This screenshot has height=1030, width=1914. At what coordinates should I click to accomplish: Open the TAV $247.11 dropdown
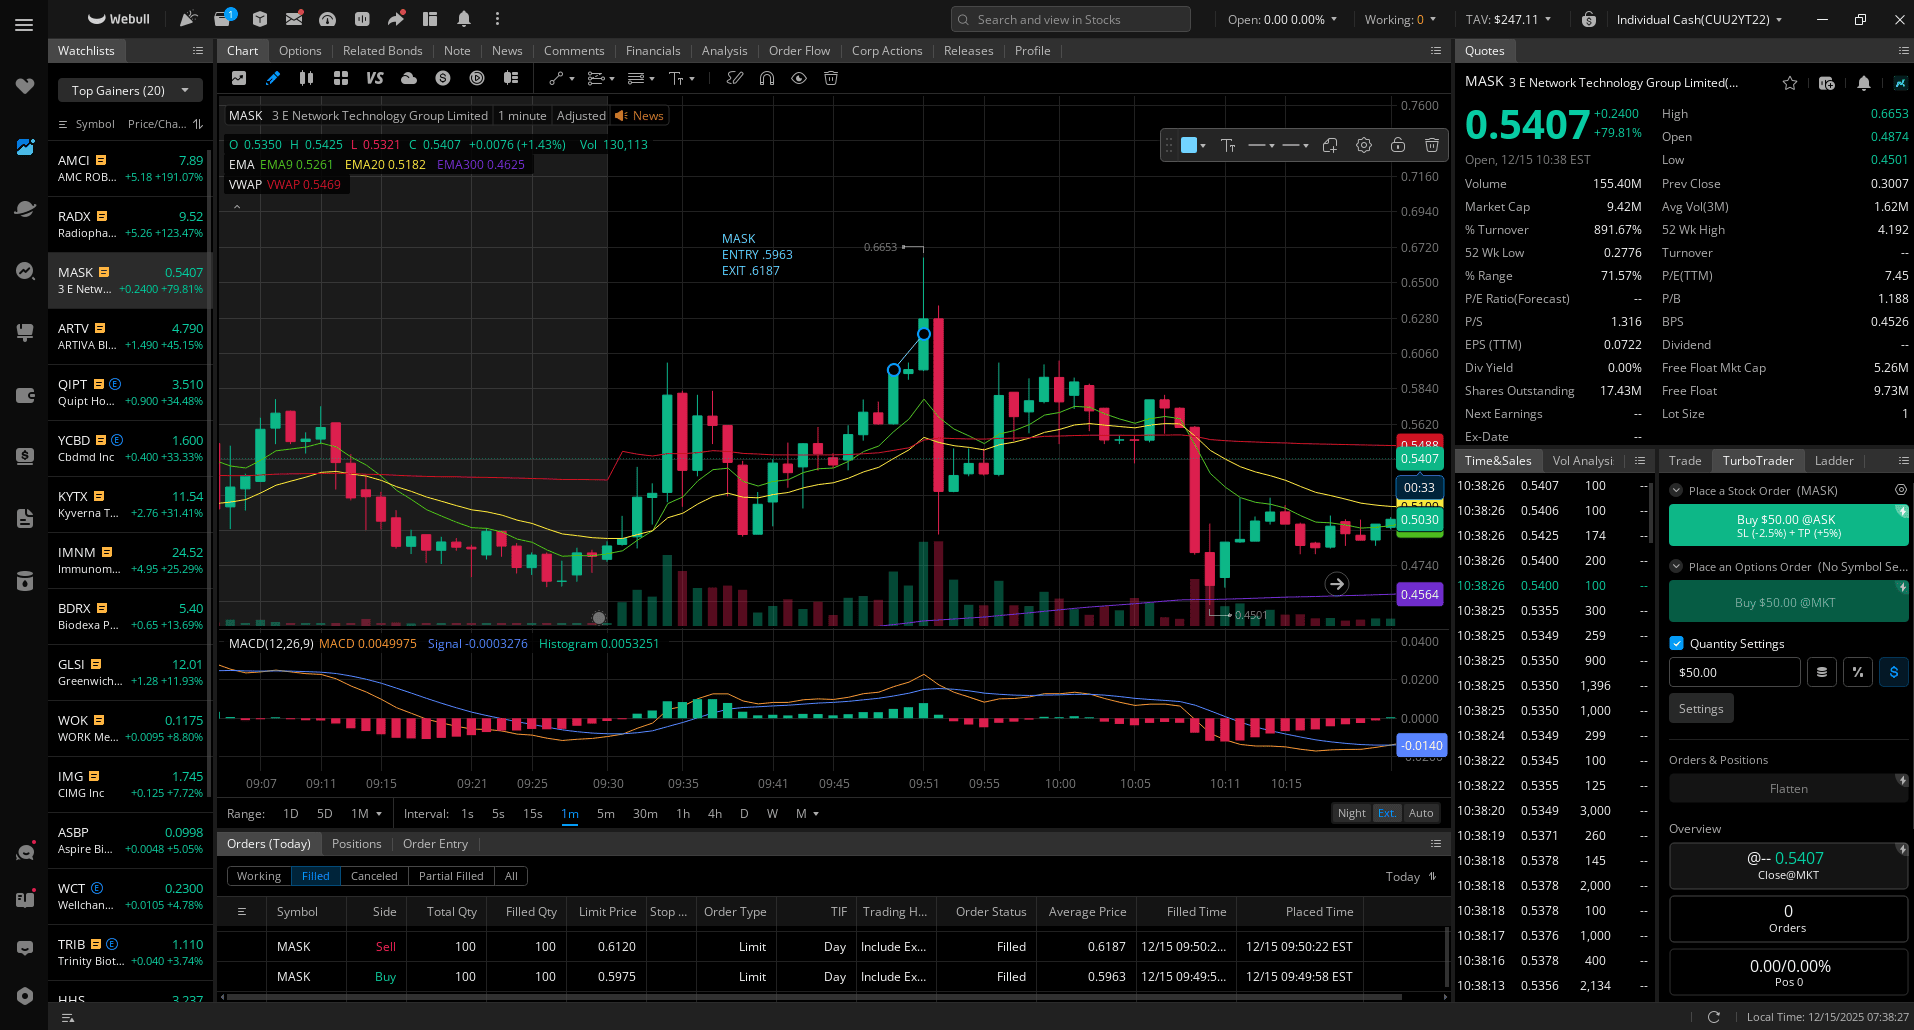[x=1508, y=19]
